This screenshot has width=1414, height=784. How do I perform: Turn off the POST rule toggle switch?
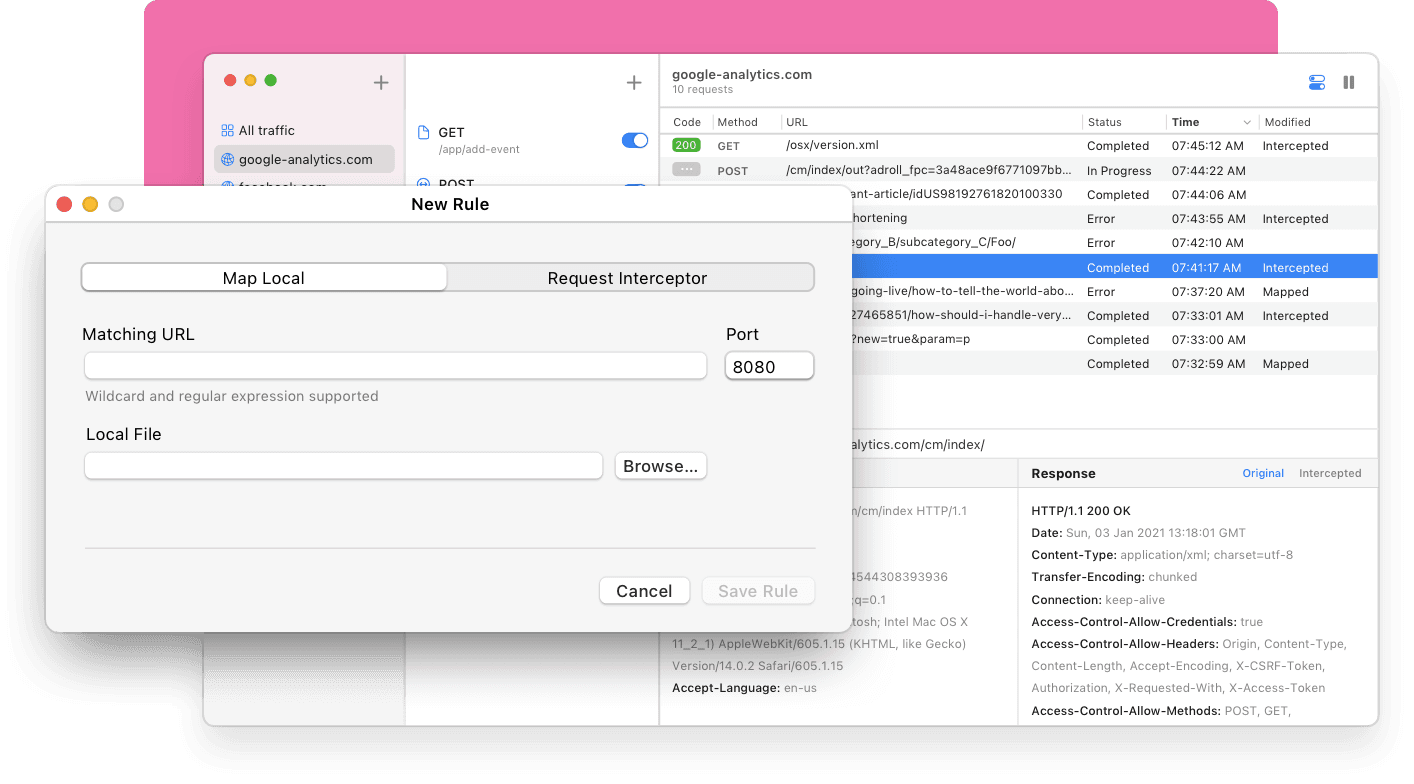(635, 185)
